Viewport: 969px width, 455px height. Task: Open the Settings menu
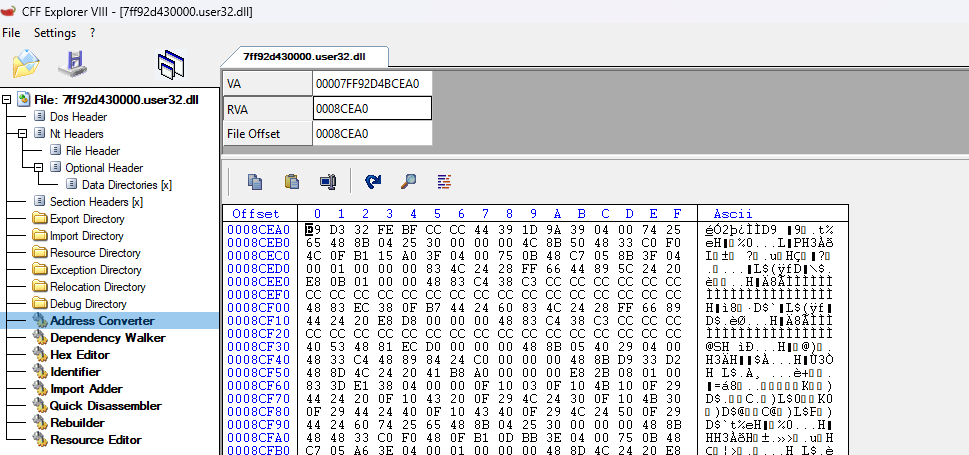click(x=55, y=33)
